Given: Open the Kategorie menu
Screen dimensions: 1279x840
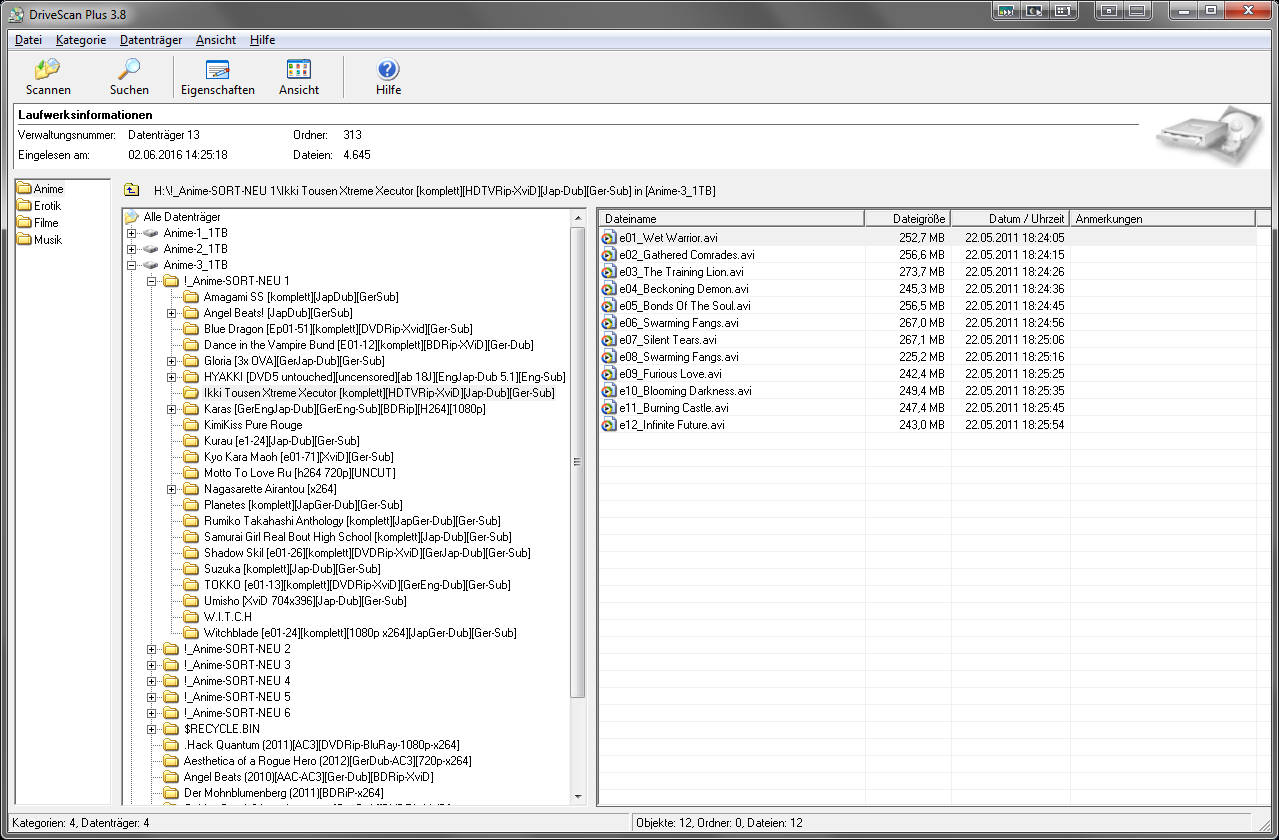Looking at the screenshot, I should click(x=81, y=40).
